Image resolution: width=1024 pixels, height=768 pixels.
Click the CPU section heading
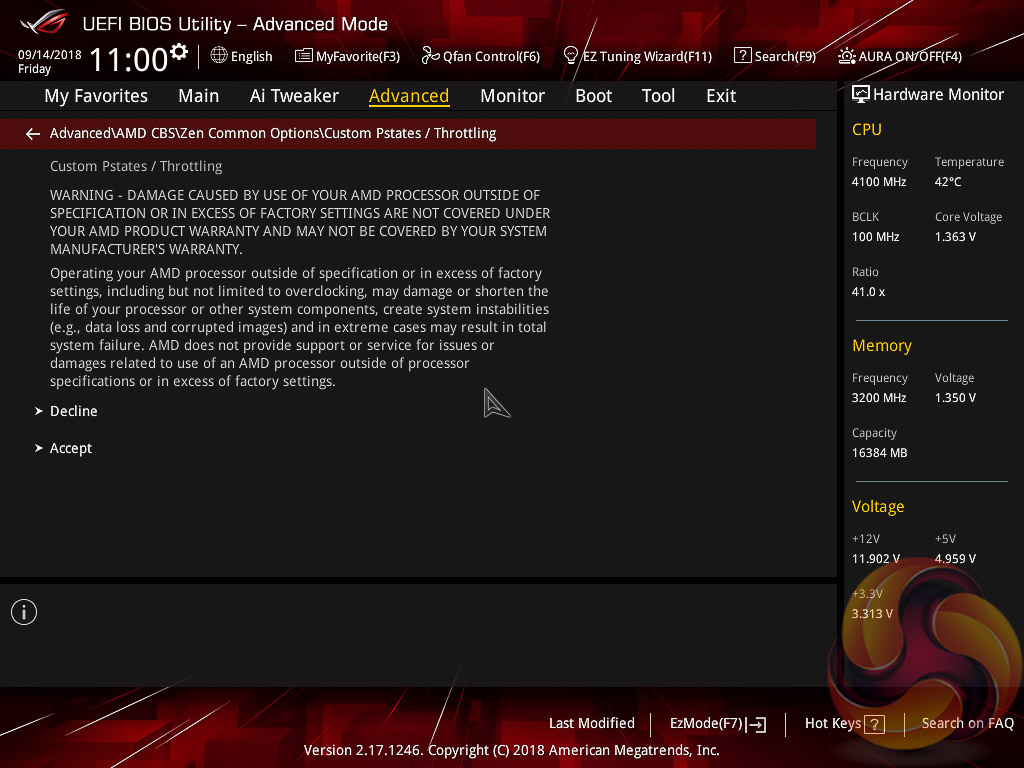coord(867,130)
